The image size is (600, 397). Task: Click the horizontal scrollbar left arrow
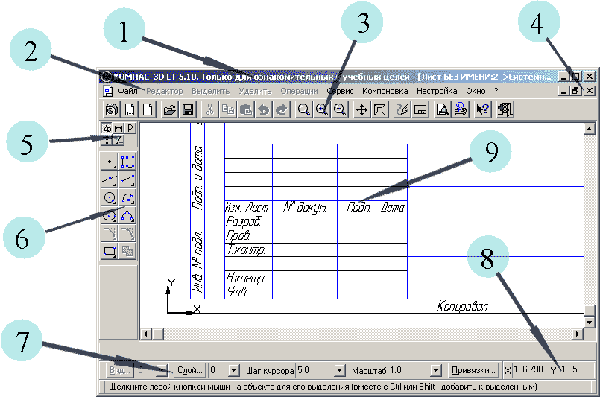click(146, 334)
